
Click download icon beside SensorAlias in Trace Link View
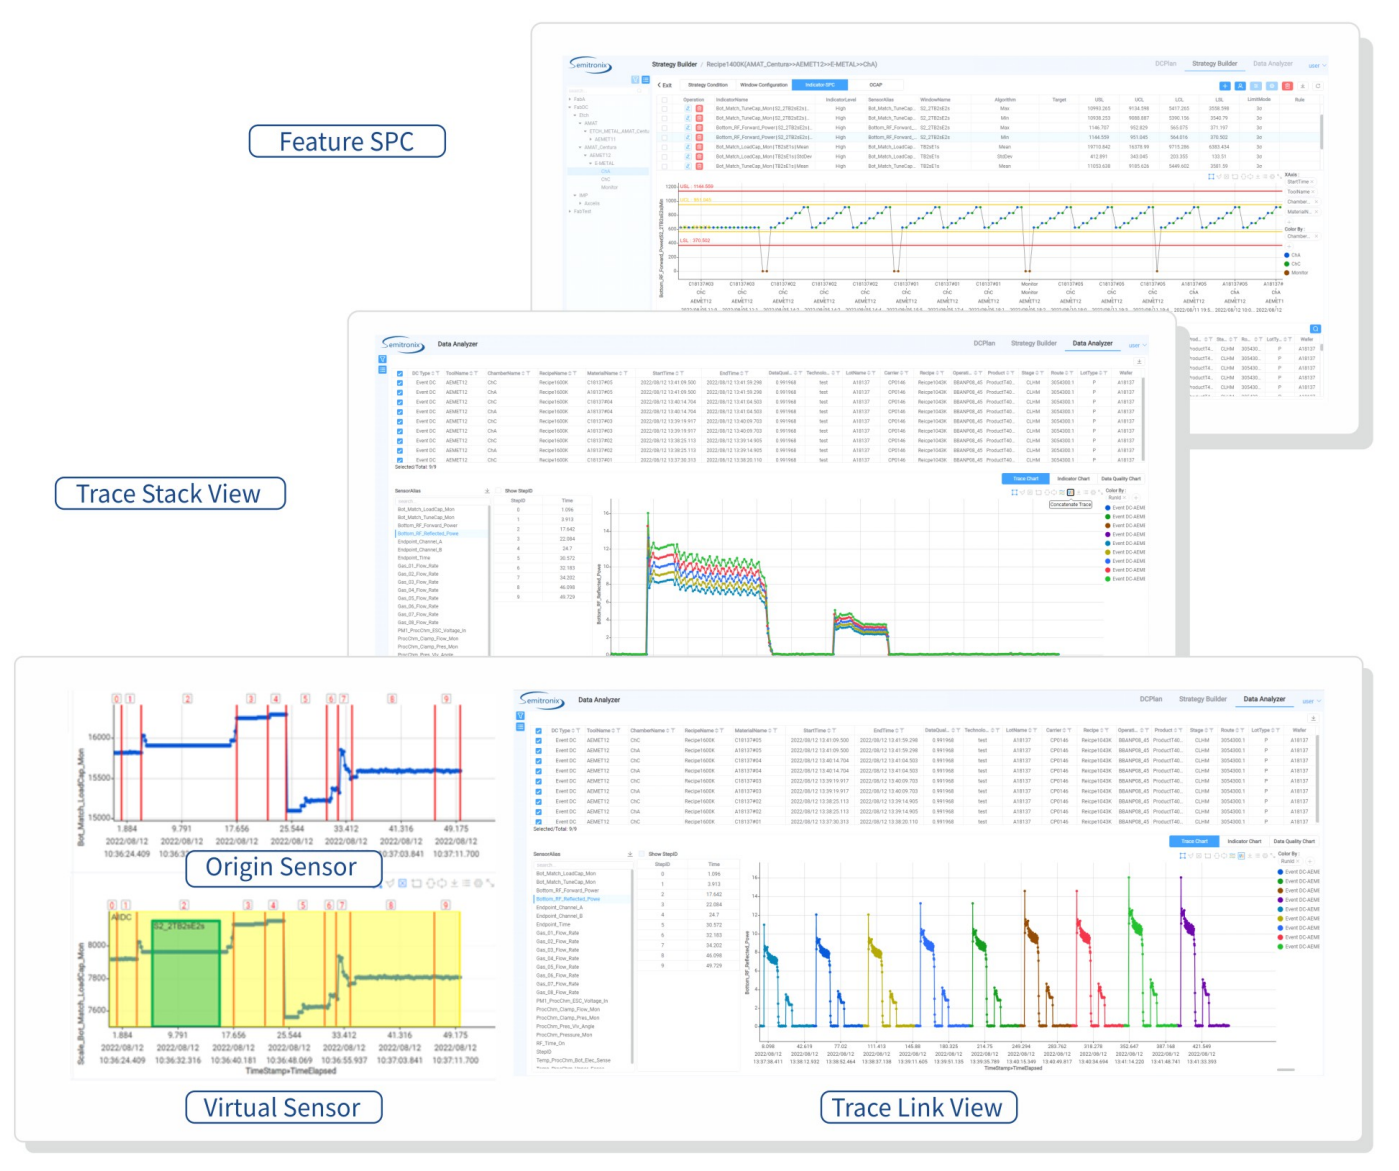[x=630, y=855]
